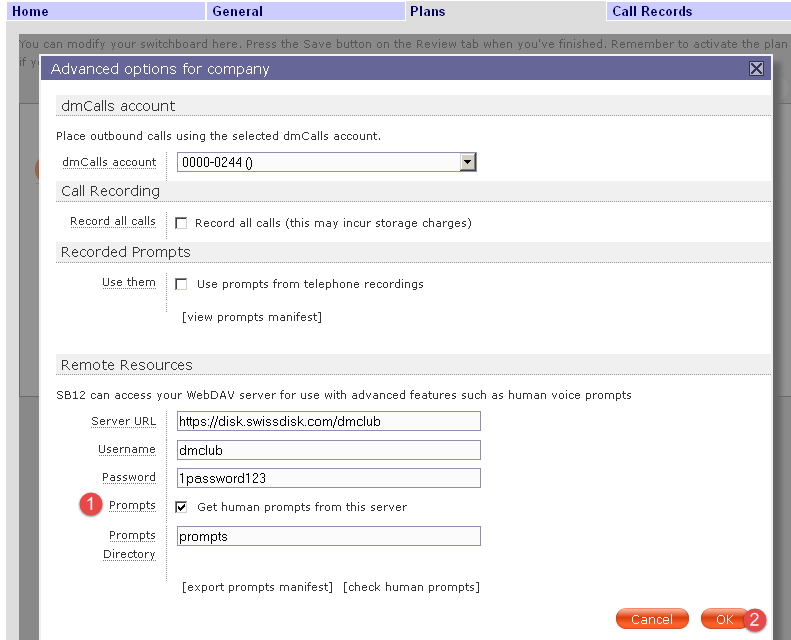Open the Home tab
Viewport: 791px width, 640px height.
[105, 11]
